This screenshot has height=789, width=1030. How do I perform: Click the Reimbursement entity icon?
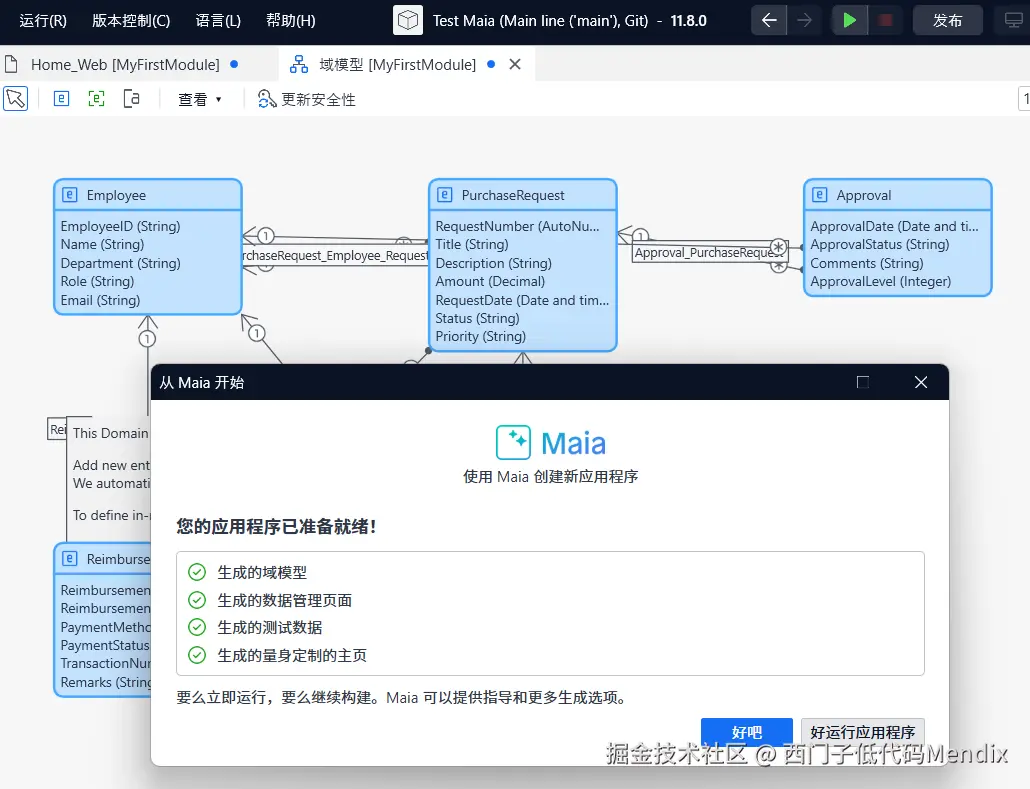[70, 558]
